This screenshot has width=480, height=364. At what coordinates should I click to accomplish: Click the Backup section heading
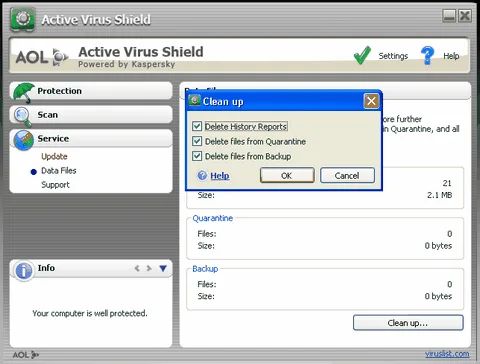pos(205,269)
